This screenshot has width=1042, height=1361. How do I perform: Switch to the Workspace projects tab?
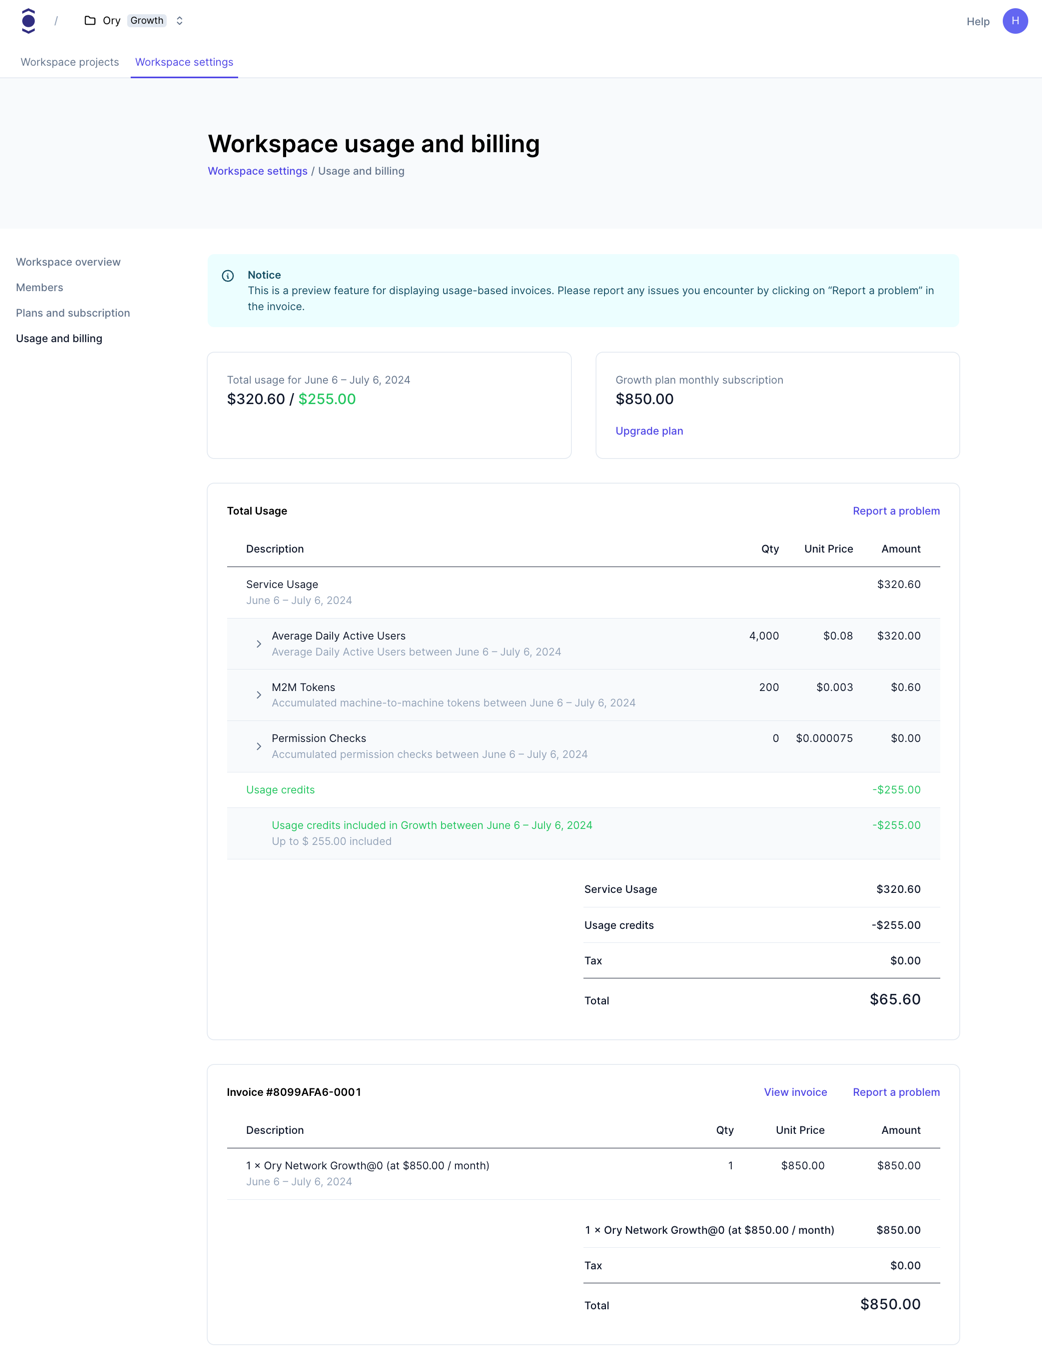point(69,62)
